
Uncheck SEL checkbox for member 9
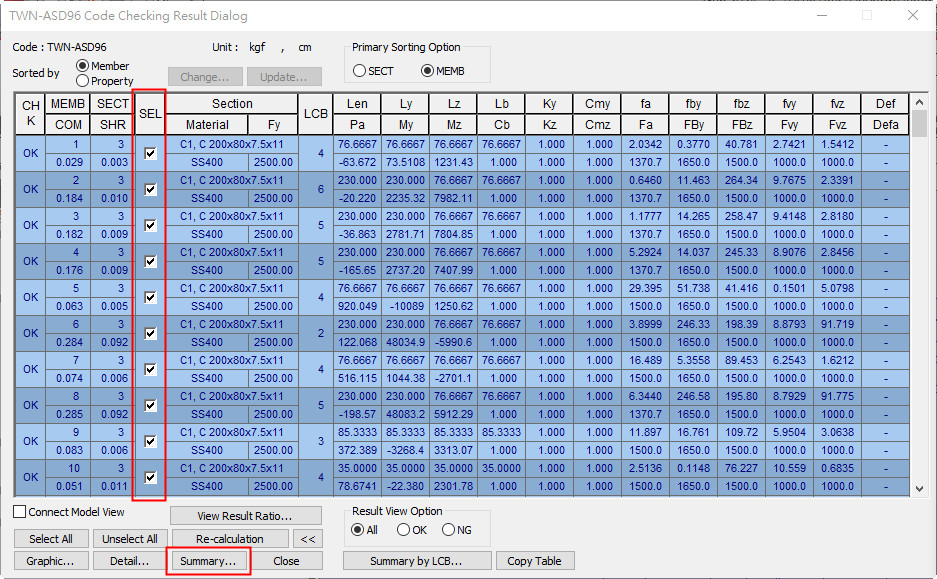pos(151,442)
